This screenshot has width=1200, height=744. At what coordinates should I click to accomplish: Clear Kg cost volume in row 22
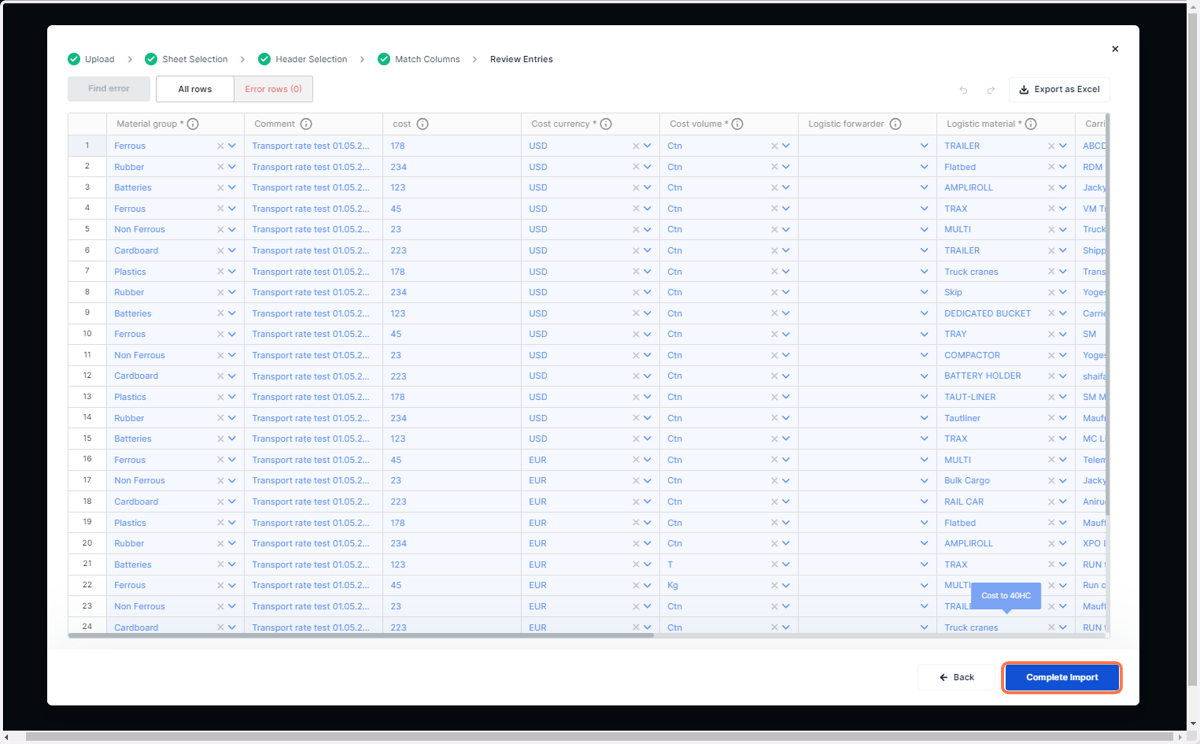774,586
